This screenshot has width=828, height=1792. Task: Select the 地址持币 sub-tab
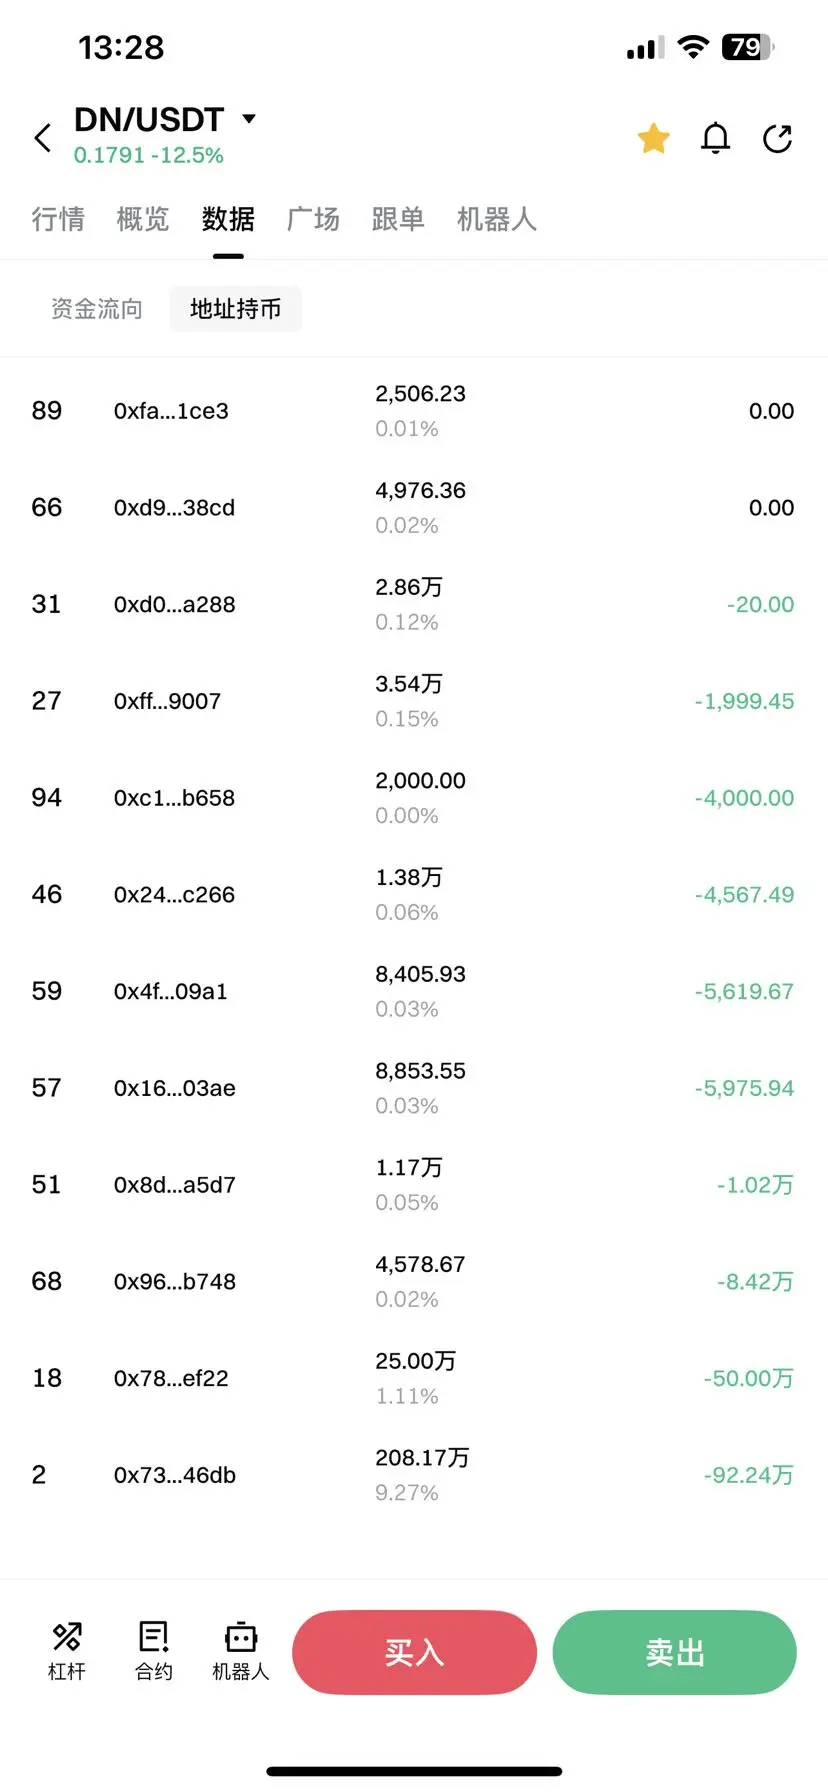click(x=235, y=309)
